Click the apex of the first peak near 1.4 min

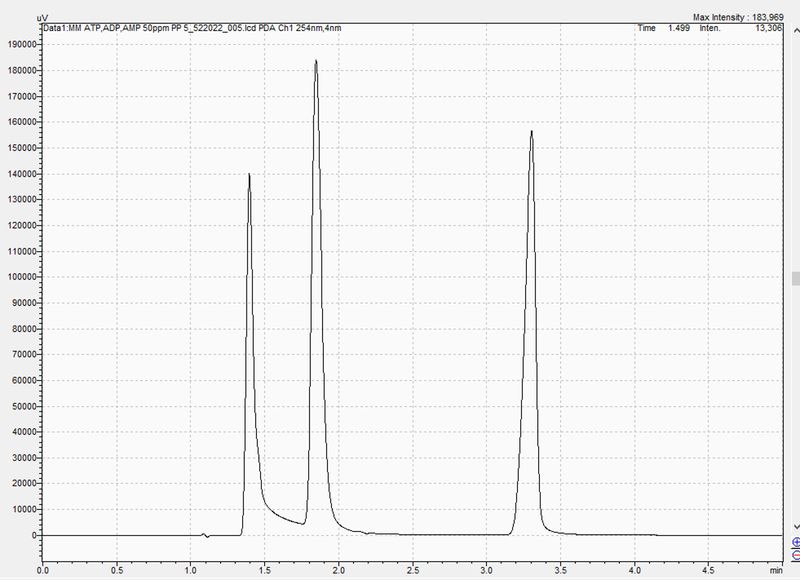[249, 174]
